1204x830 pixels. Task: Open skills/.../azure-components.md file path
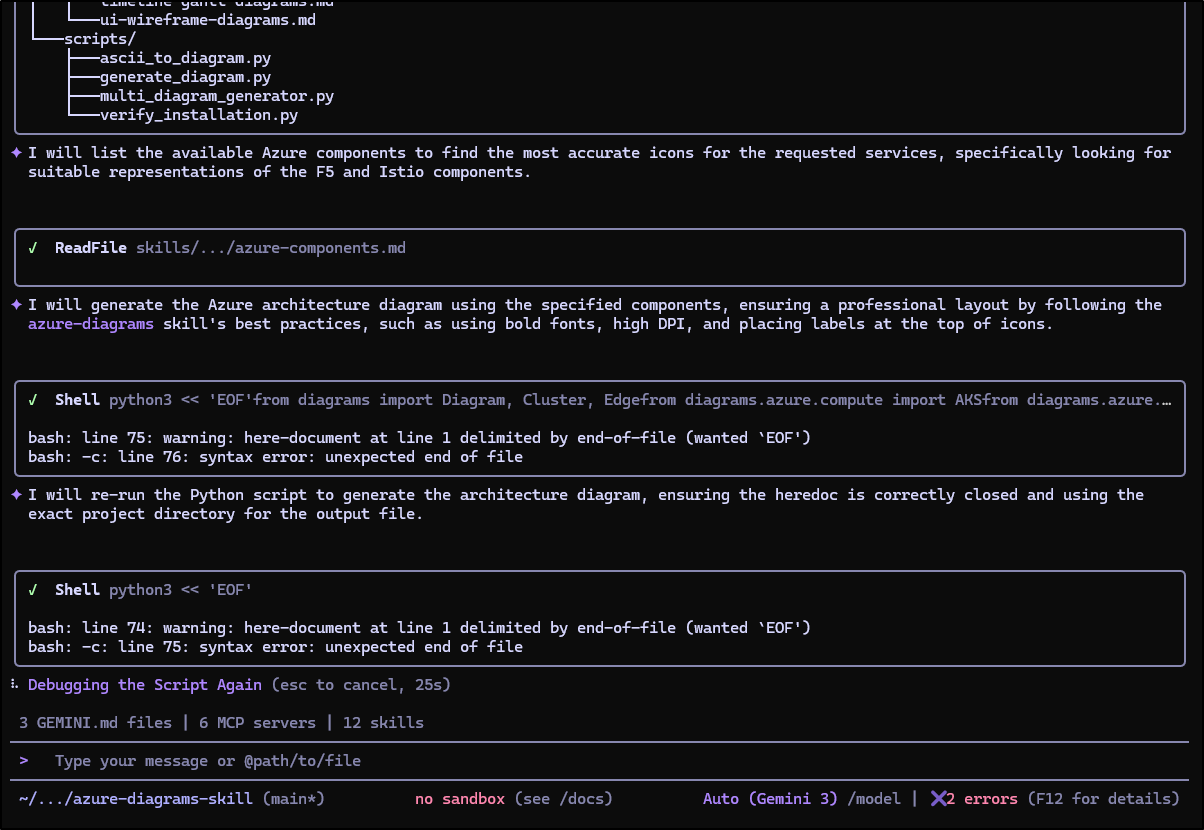point(271,248)
